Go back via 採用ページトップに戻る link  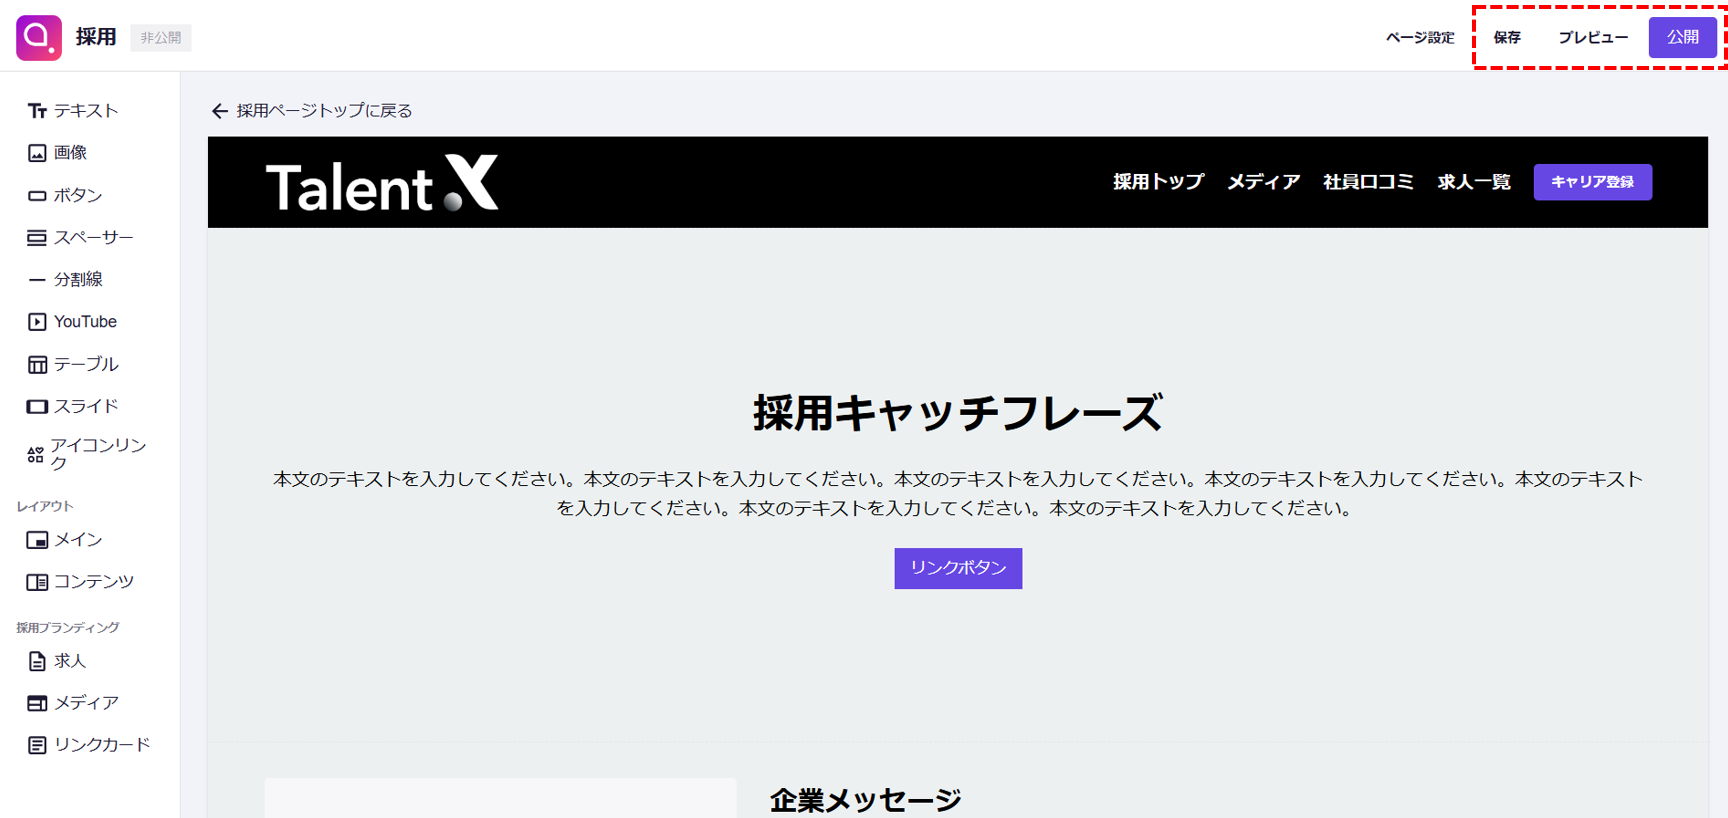tap(312, 111)
